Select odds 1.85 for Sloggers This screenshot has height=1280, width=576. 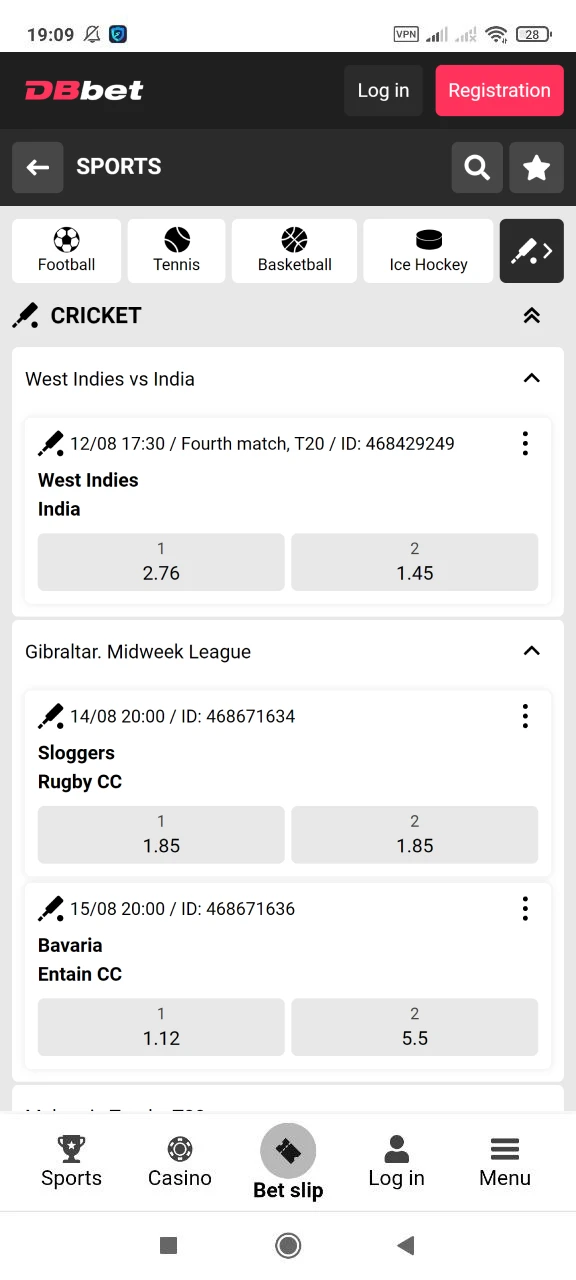tap(160, 835)
